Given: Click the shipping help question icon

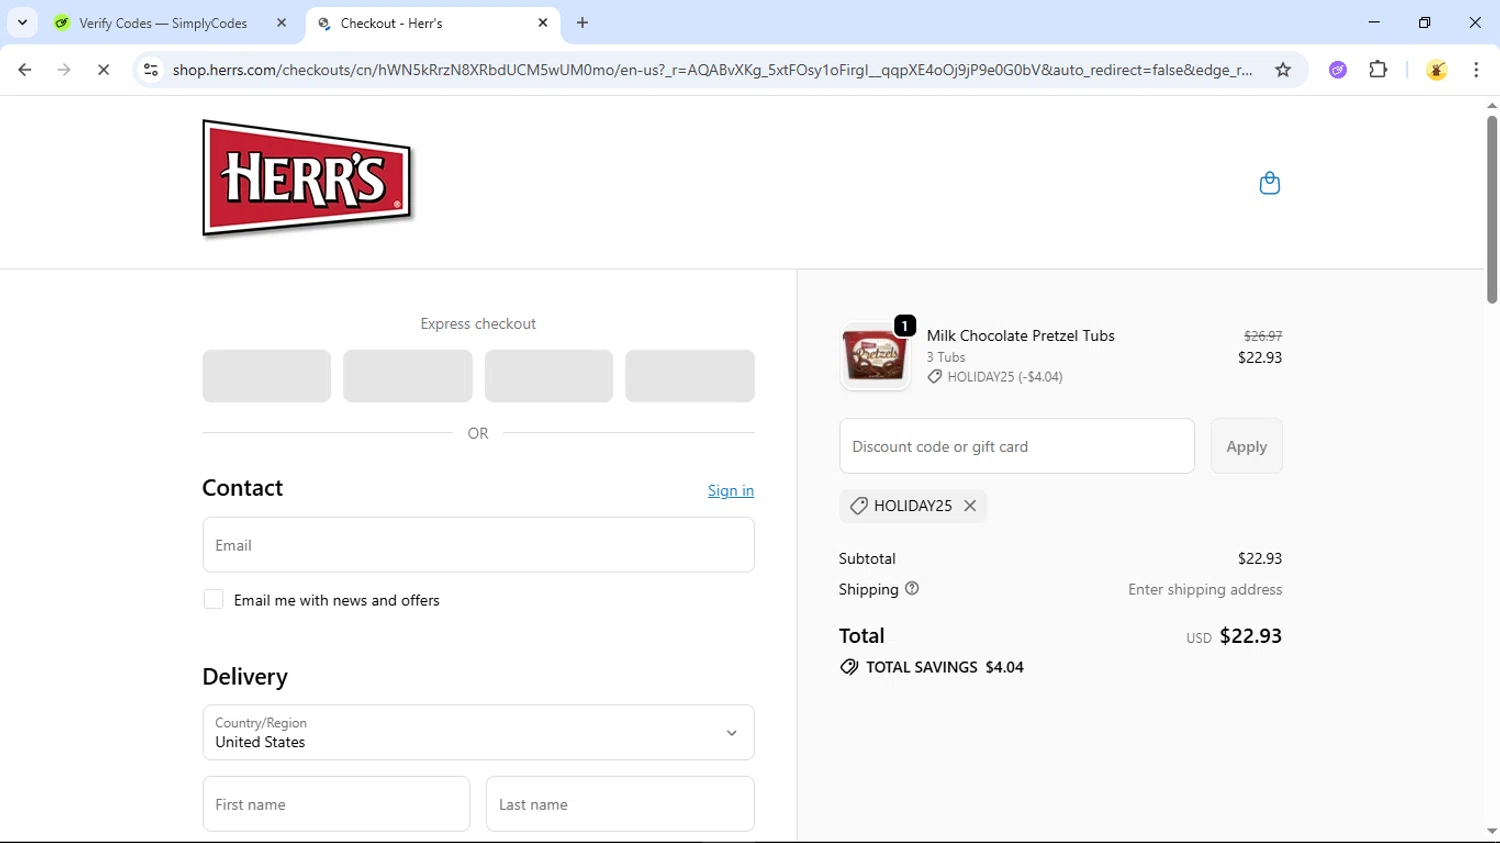Looking at the screenshot, I should pyautogui.click(x=912, y=589).
